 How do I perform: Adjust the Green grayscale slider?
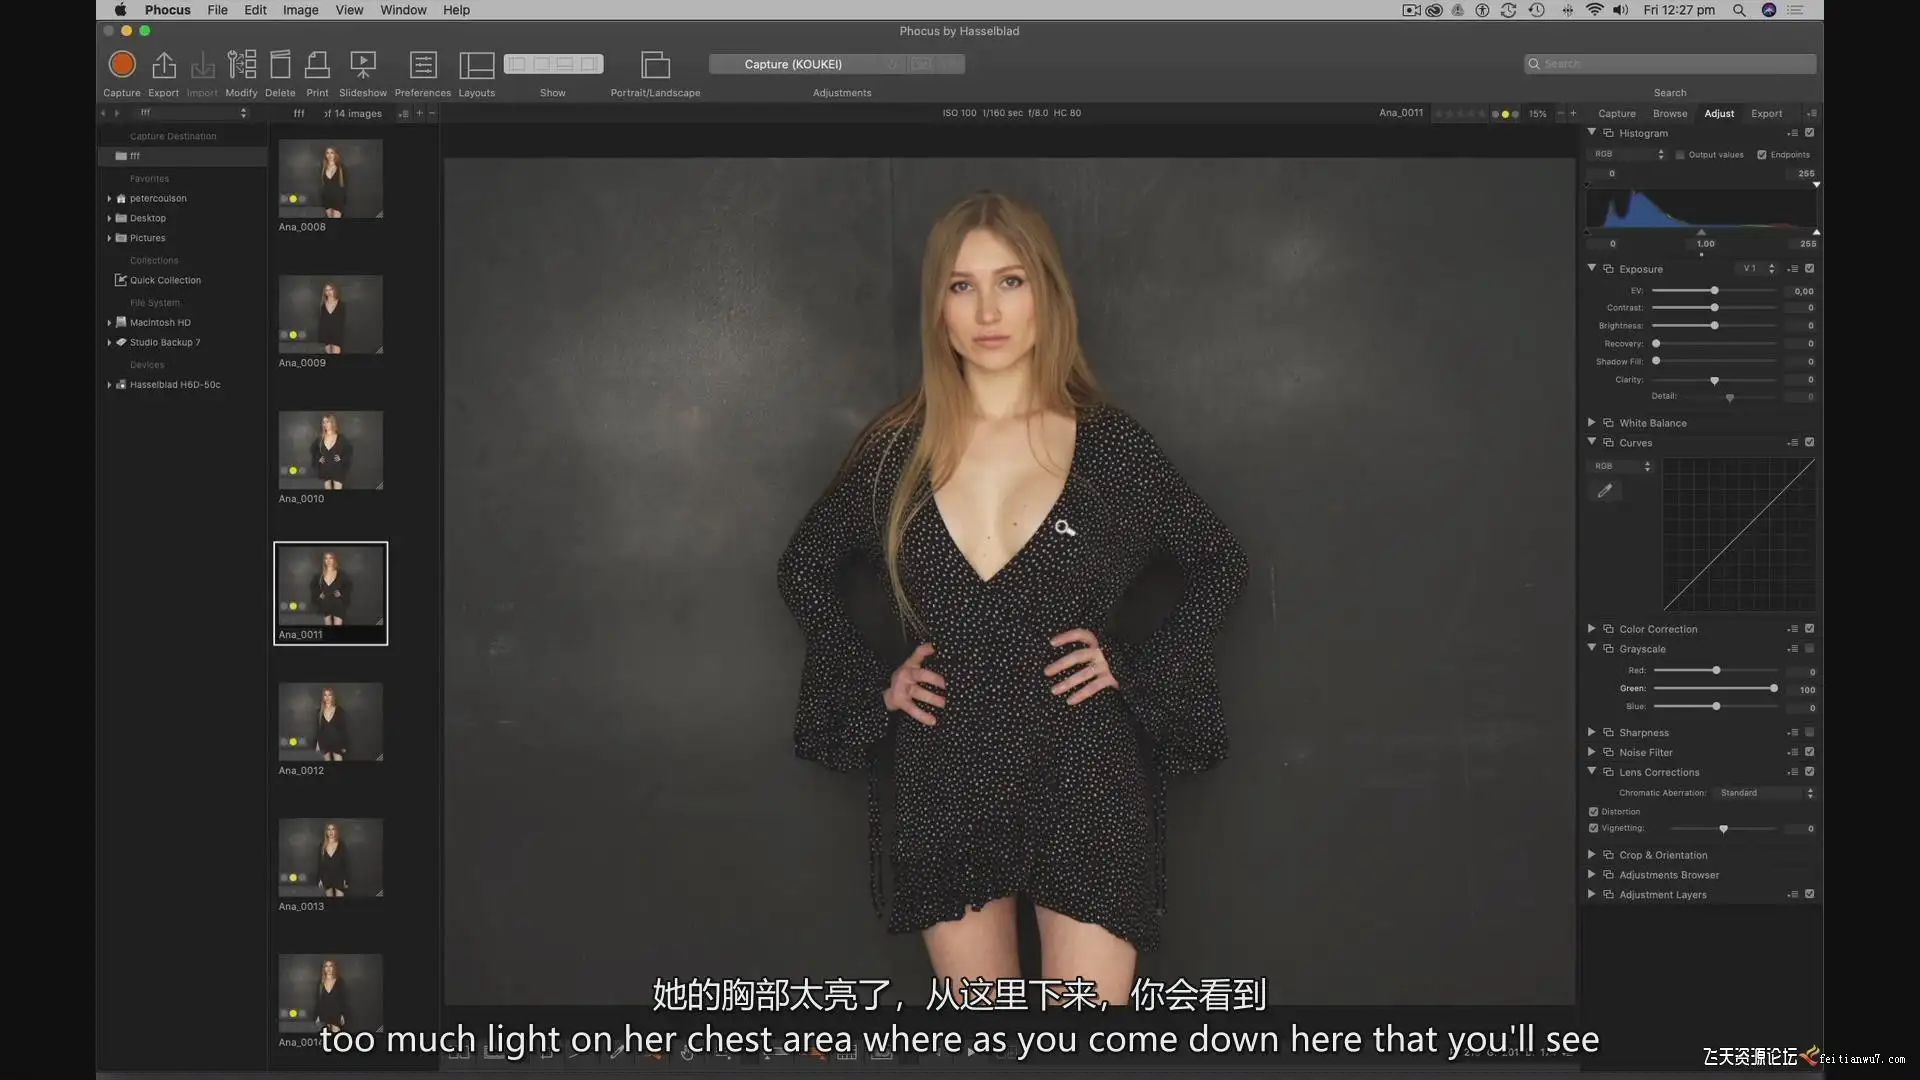coord(1774,689)
